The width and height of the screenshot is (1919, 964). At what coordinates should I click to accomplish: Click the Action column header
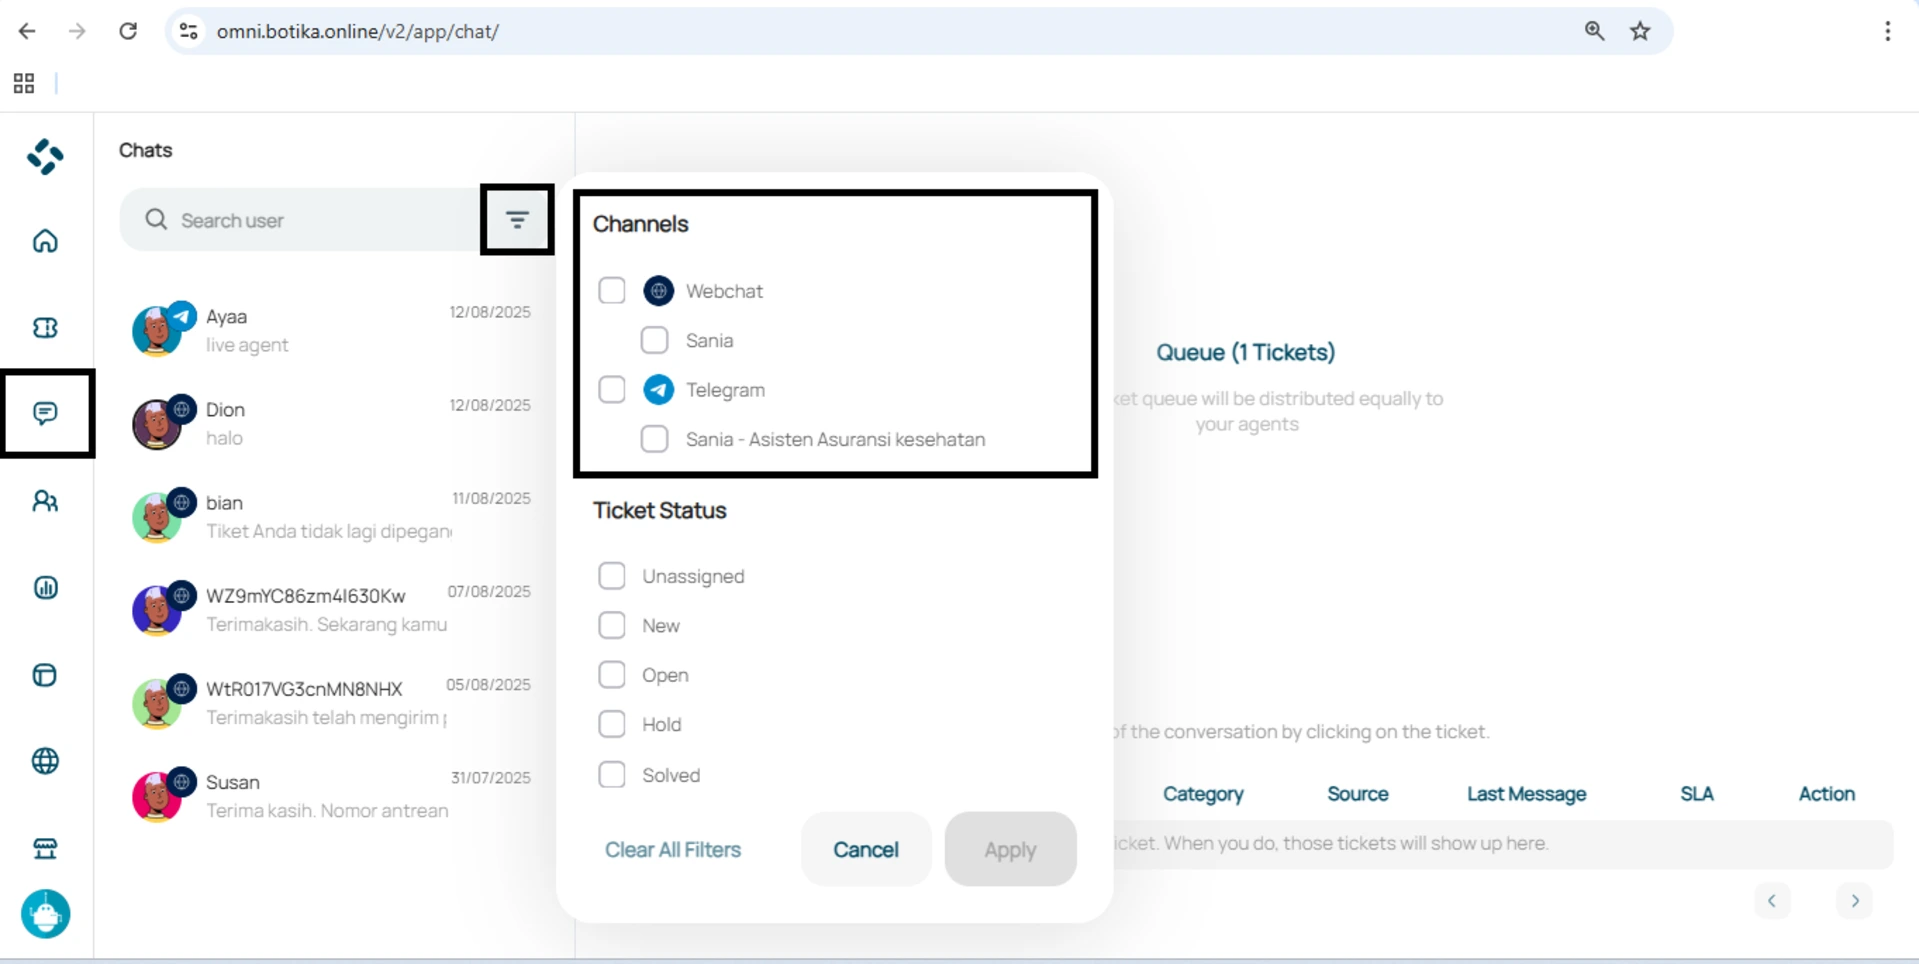click(x=1827, y=794)
